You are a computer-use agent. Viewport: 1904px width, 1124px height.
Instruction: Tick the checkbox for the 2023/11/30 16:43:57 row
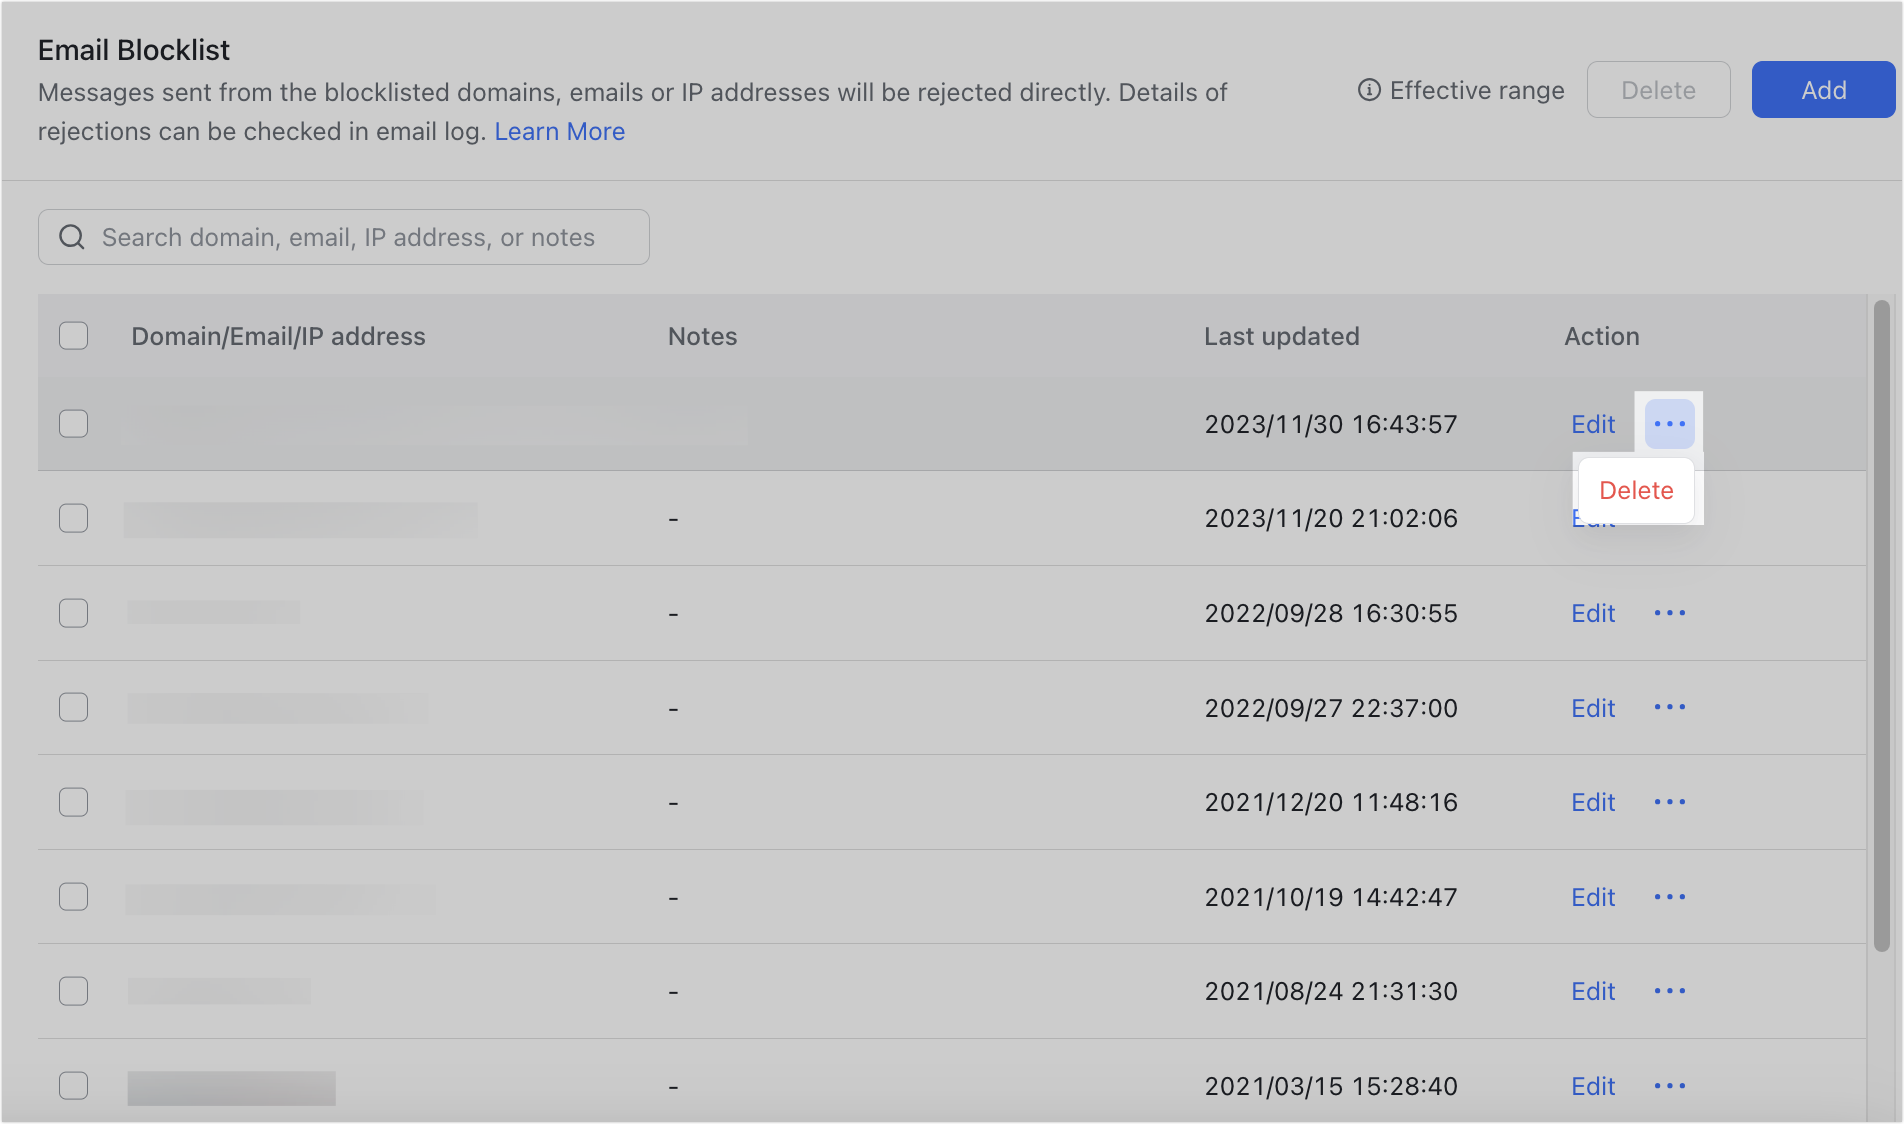pyautogui.click(x=73, y=424)
